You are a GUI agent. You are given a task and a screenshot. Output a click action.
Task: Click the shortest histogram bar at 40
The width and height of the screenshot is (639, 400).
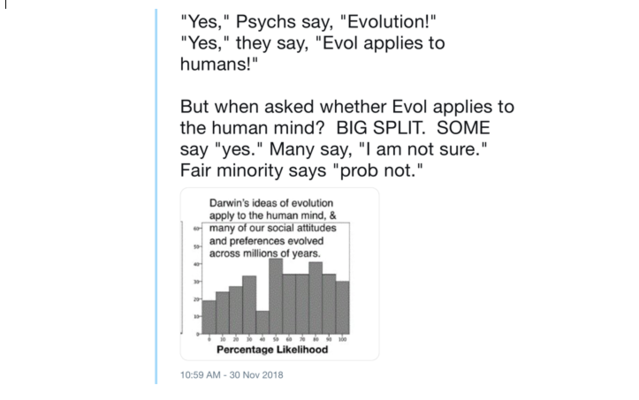coord(262,323)
